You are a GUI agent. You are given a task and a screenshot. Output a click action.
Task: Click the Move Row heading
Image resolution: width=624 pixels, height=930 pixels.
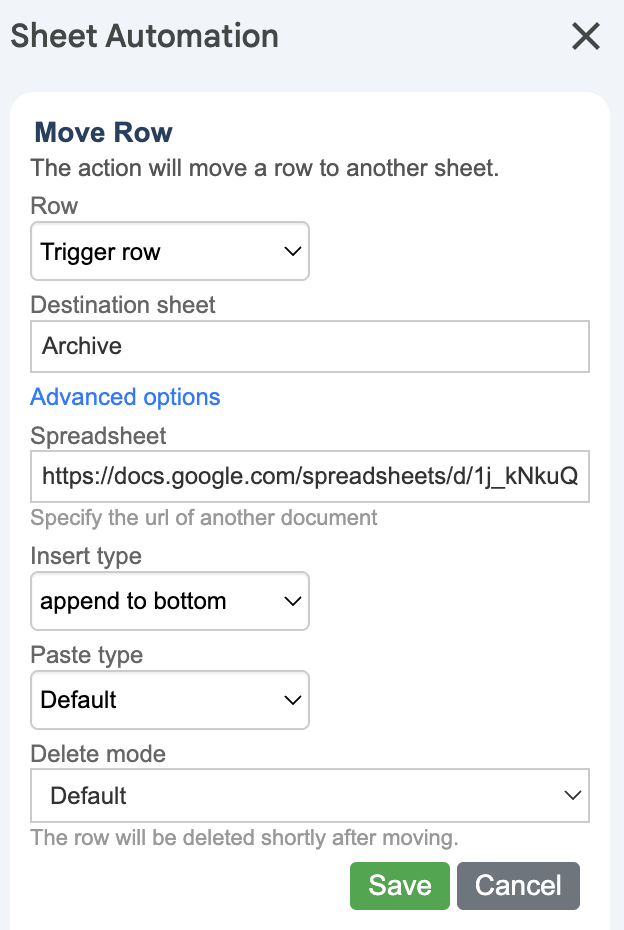pos(103,132)
